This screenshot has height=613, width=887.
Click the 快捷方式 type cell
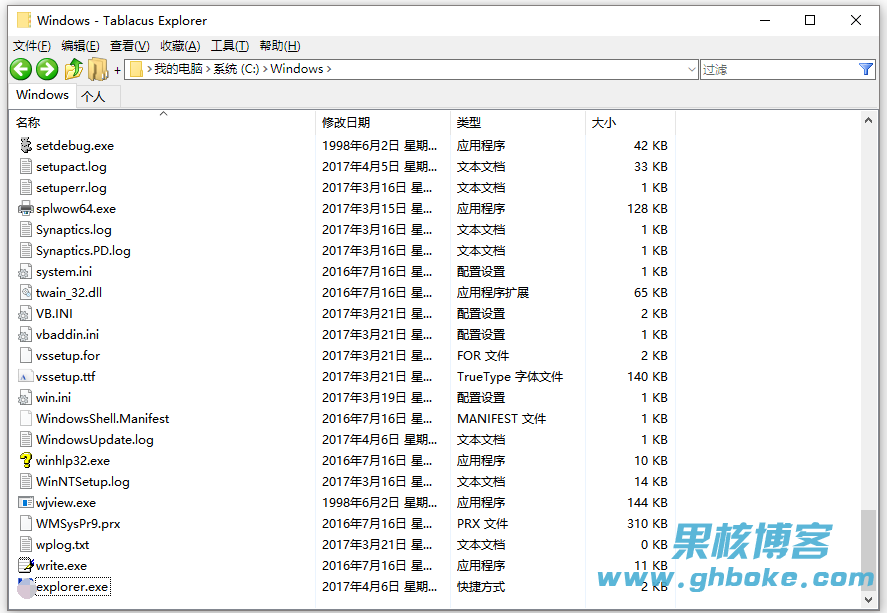[x=481, y=586]
